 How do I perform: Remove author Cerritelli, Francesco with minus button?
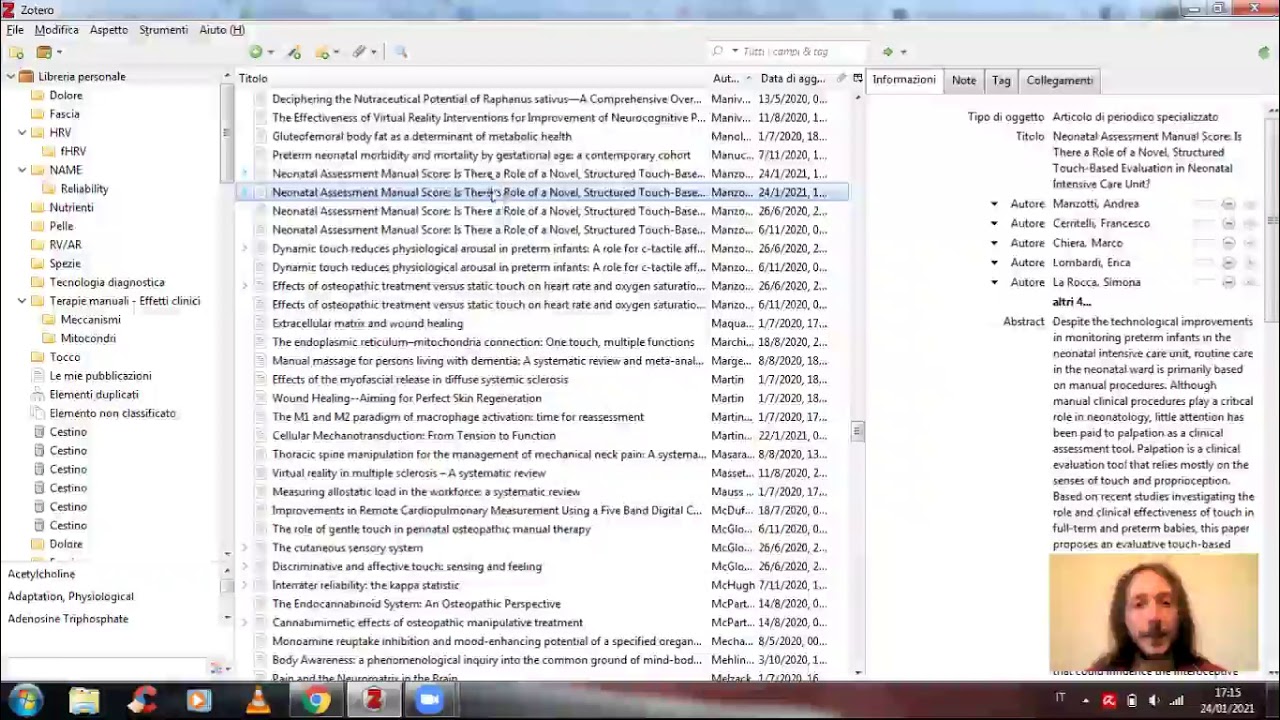click(1228, 224)
